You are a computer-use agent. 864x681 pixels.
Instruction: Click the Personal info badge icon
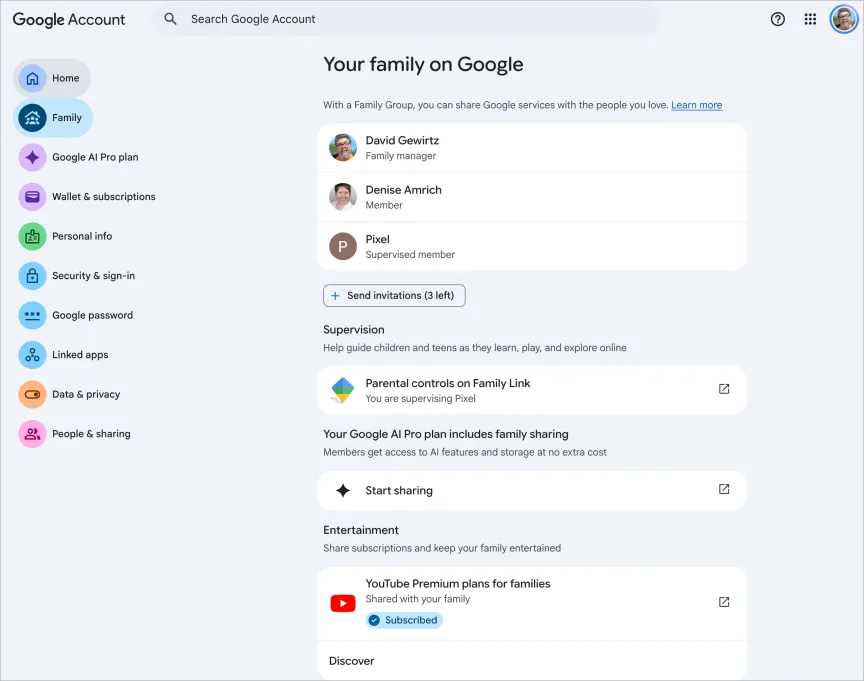[x=33, y=236]
